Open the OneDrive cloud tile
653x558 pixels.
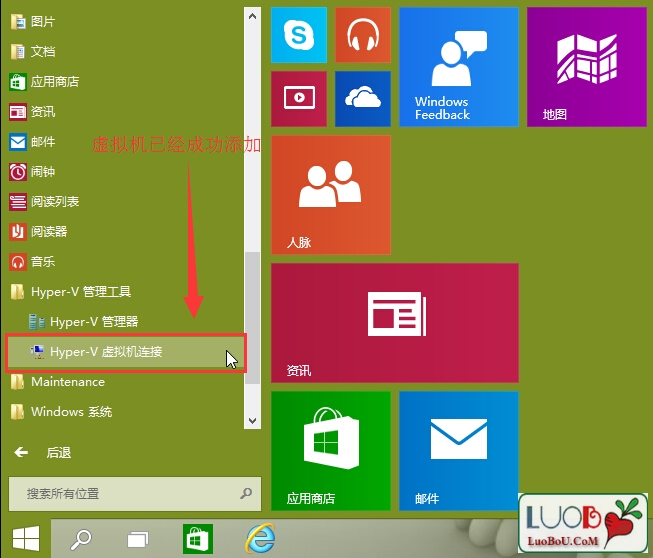(363, 99)
